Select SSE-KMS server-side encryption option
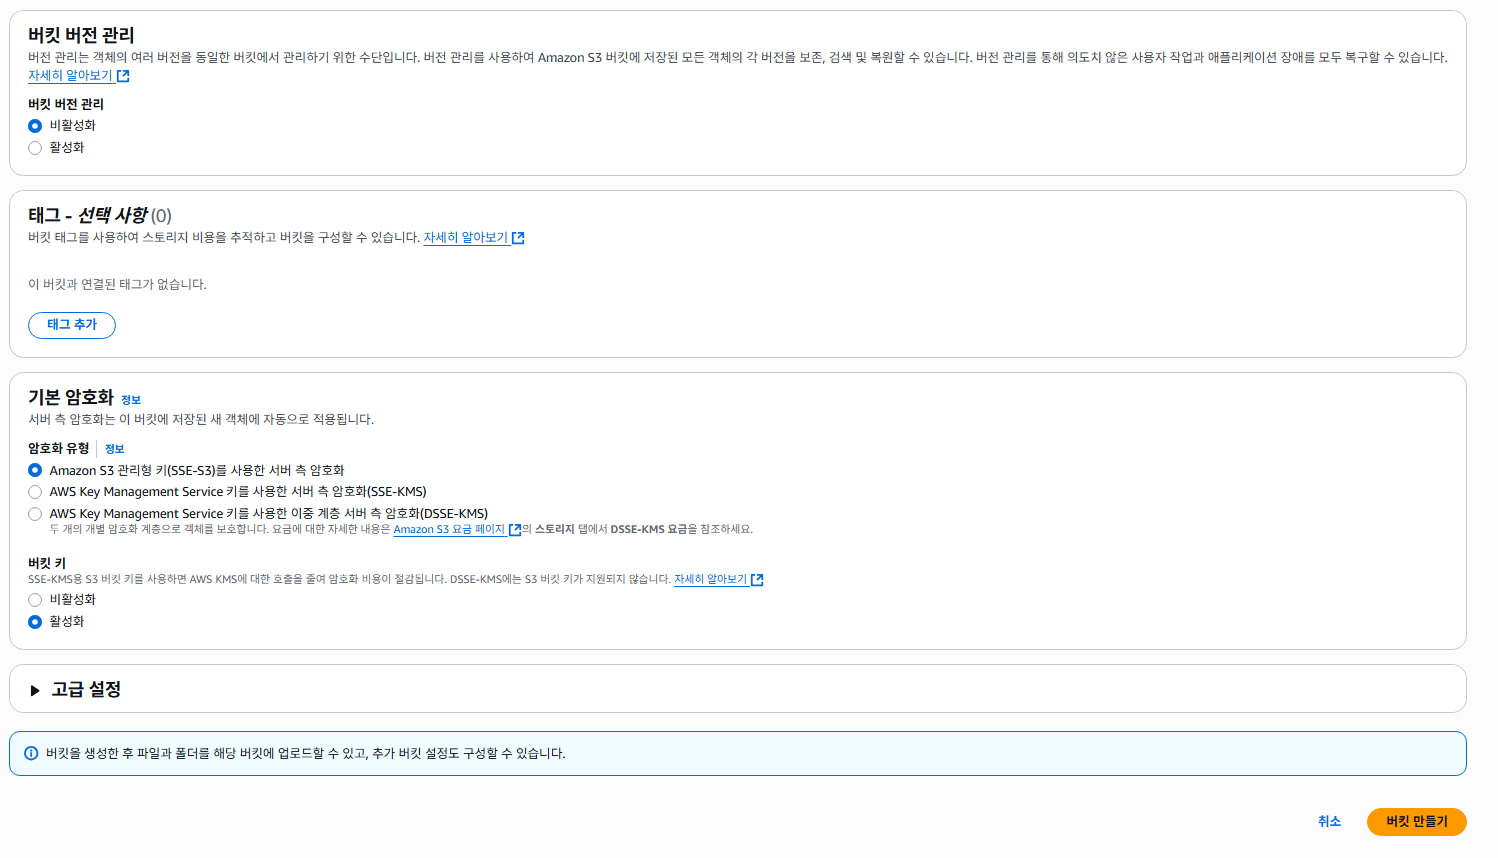Image resolution: width=1498 pixels, height=858 pixels. click(35, 491)
